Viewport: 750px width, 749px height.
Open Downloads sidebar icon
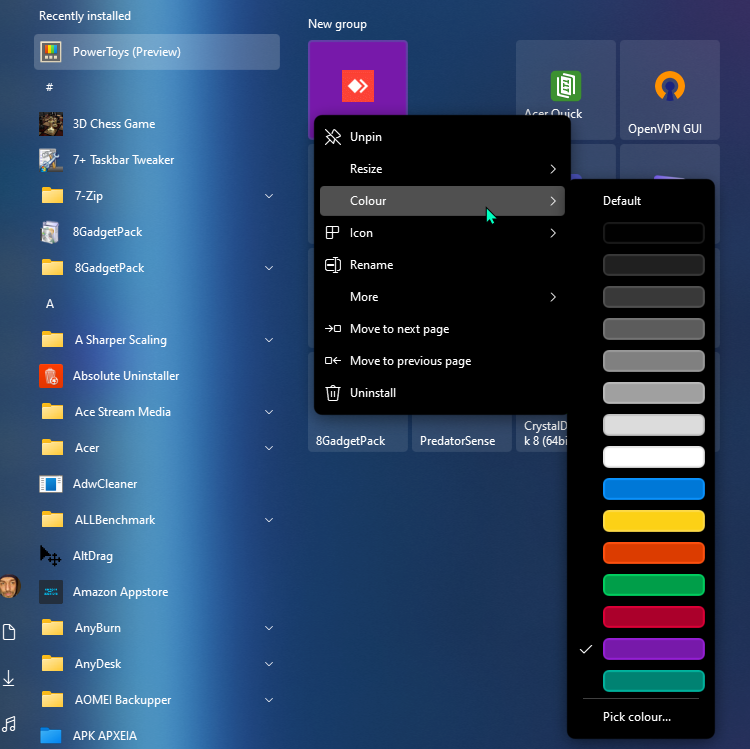pos(9,678)
